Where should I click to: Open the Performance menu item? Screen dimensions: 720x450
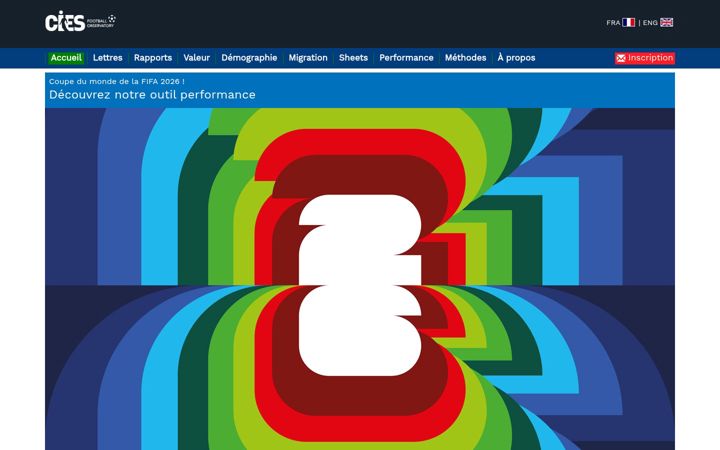[406, 58]
